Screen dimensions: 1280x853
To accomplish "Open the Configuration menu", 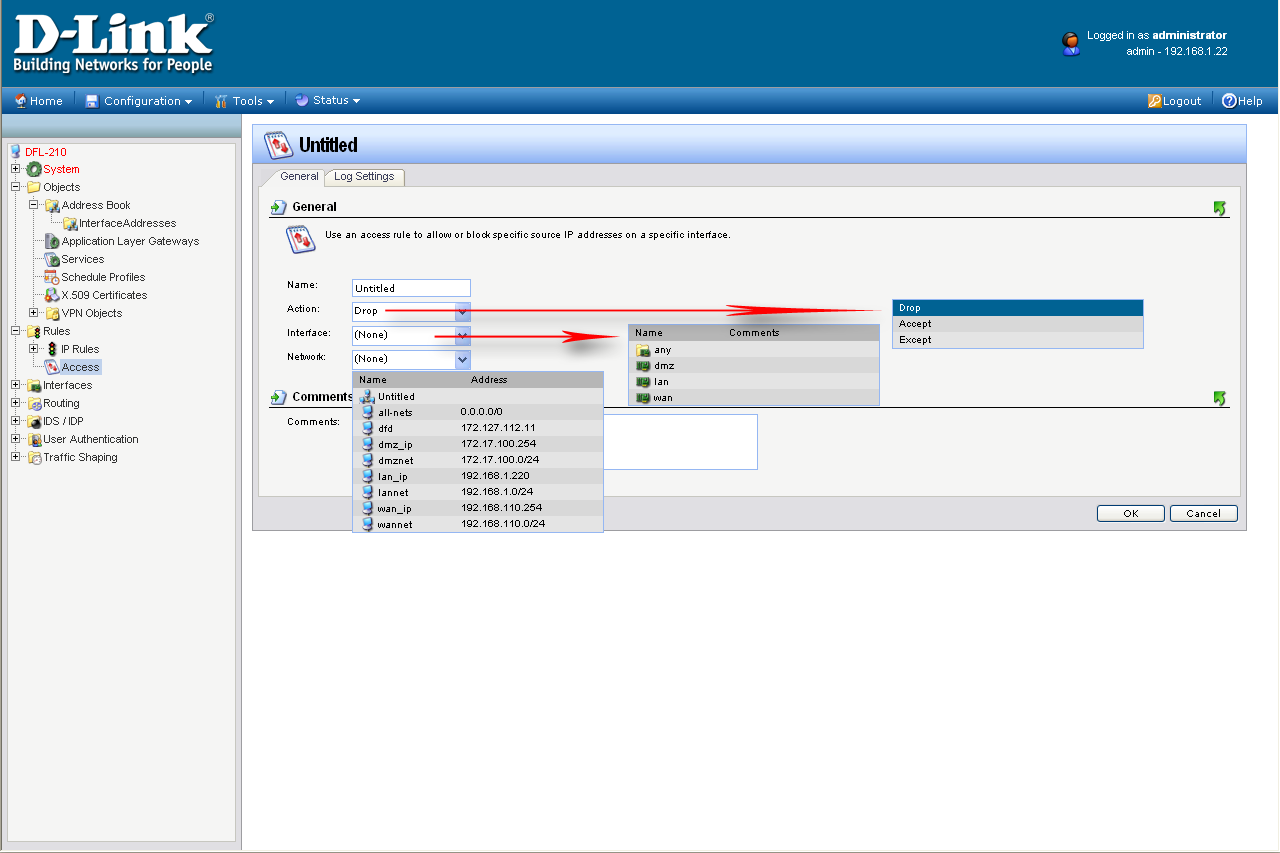I will (x=138, y=101).
